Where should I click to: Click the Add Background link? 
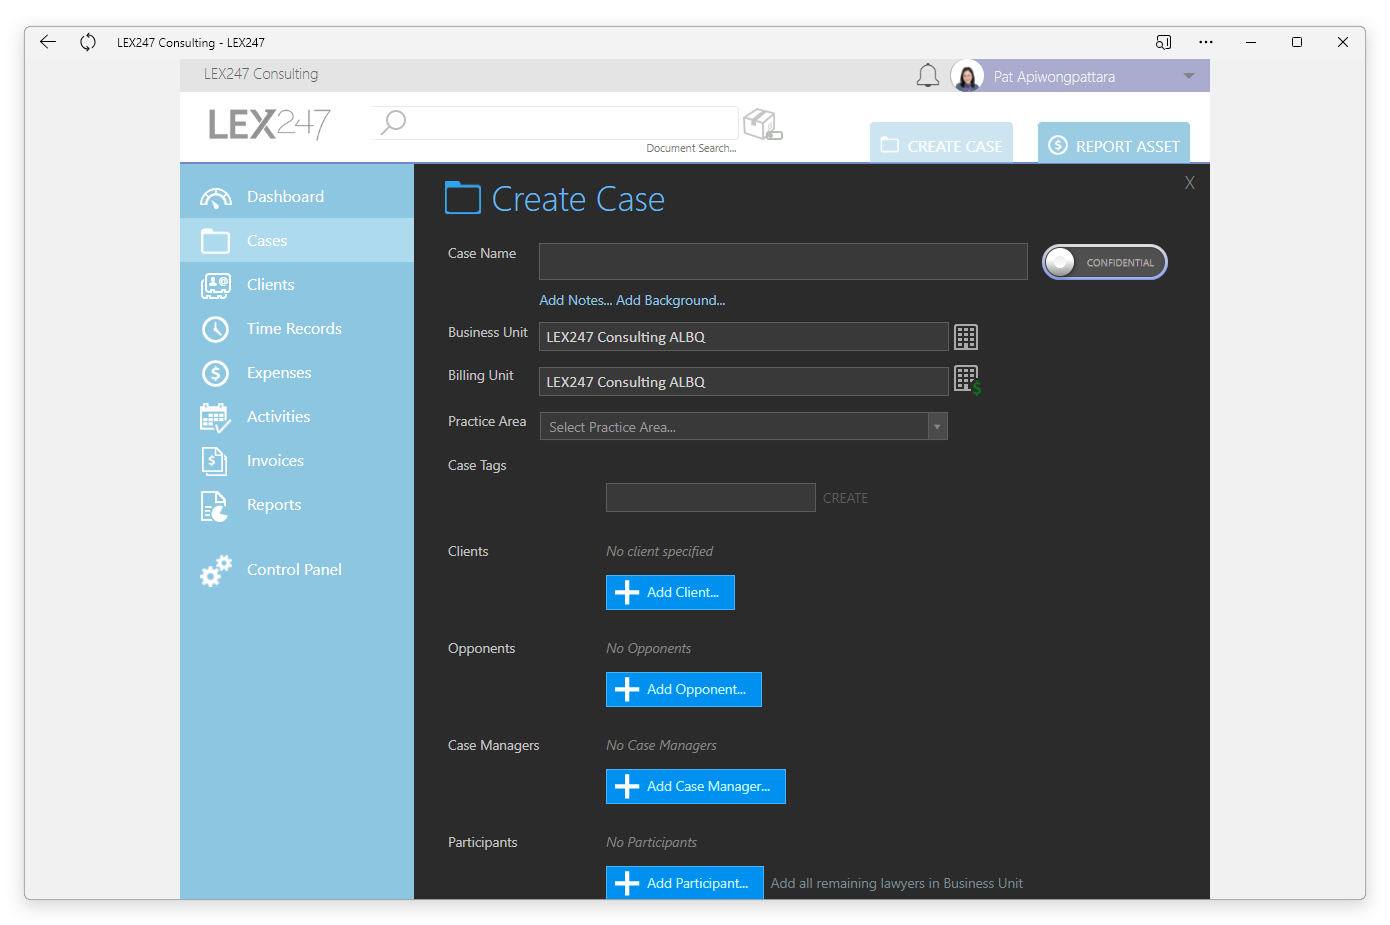[671, 300]
